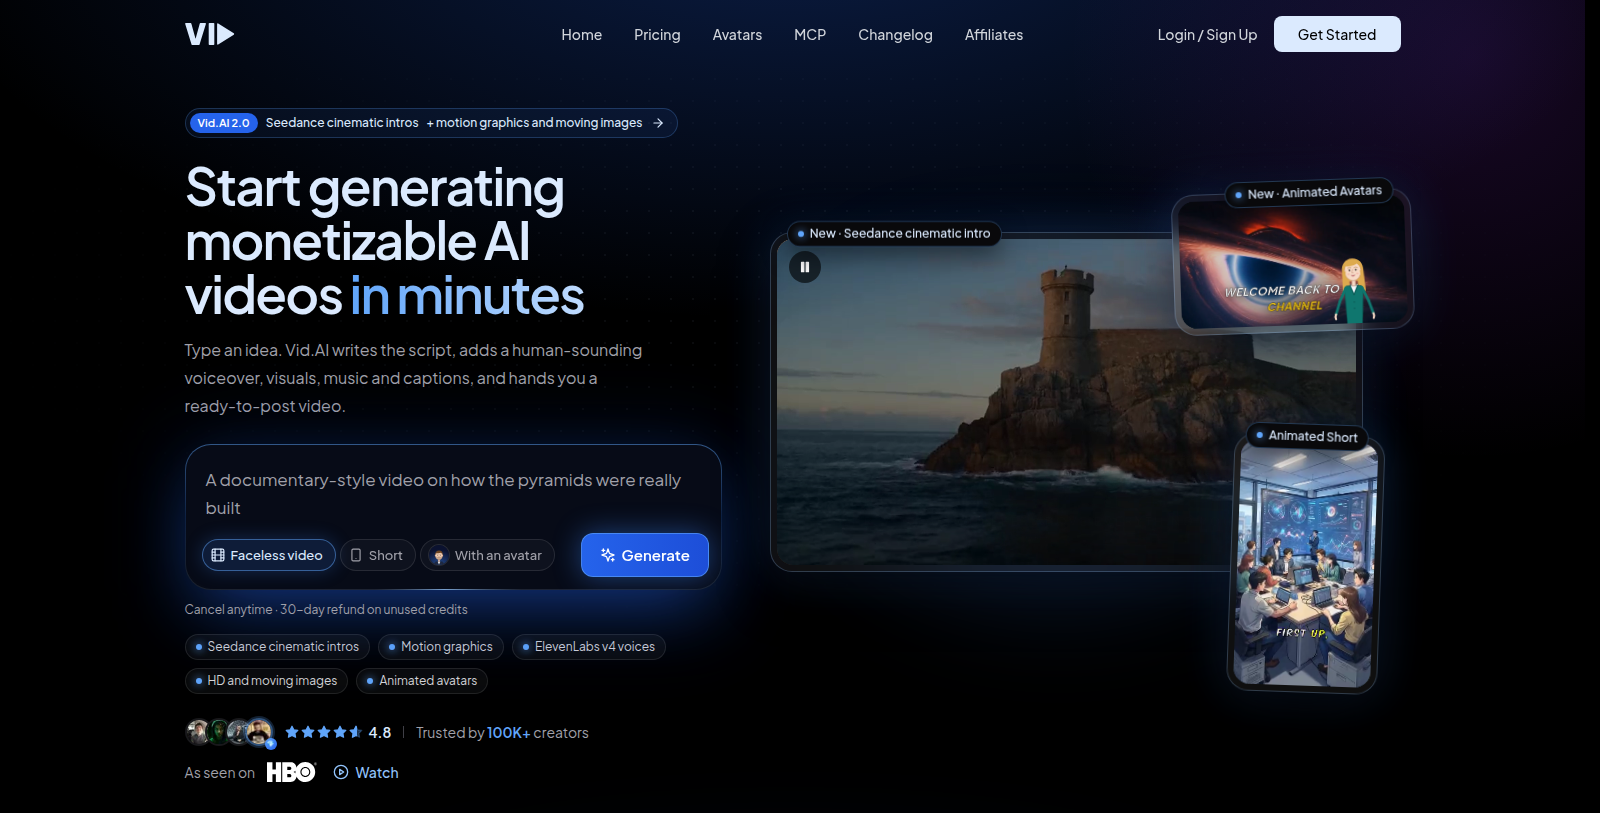Click the star rating icons
The height and width of the screenshot is (813, 1600).
323,732
